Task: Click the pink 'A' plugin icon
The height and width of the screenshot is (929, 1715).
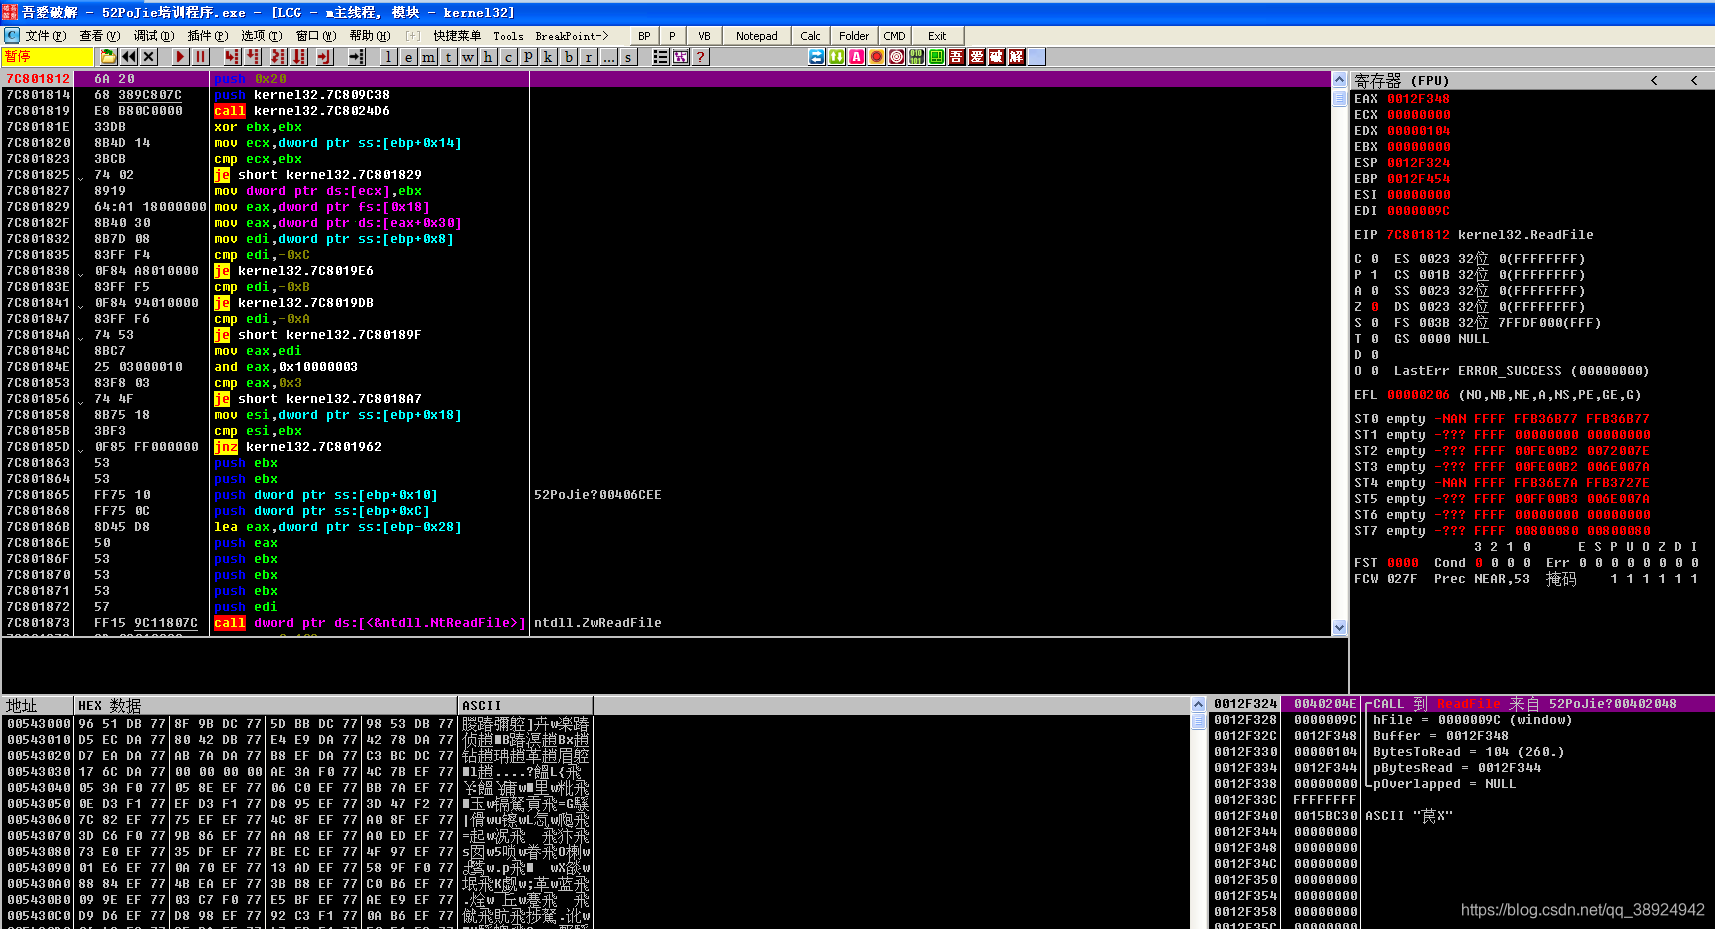Action: 857,57
